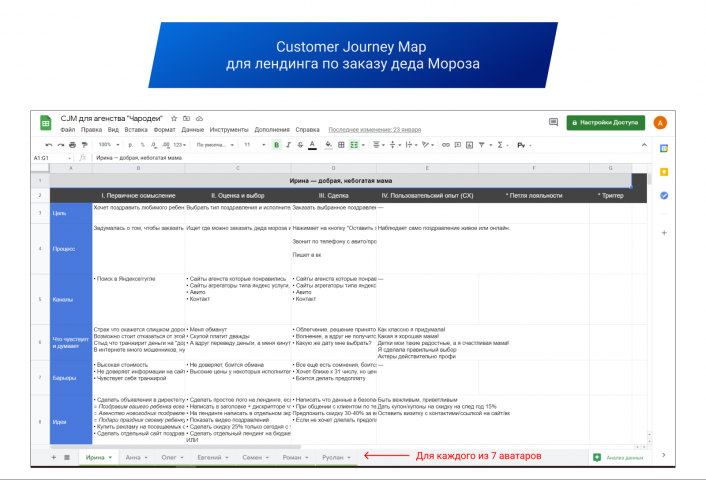Screen dimensions: 706x480
Task: Toggle merge cells button
Action: [x=354, y=145]
